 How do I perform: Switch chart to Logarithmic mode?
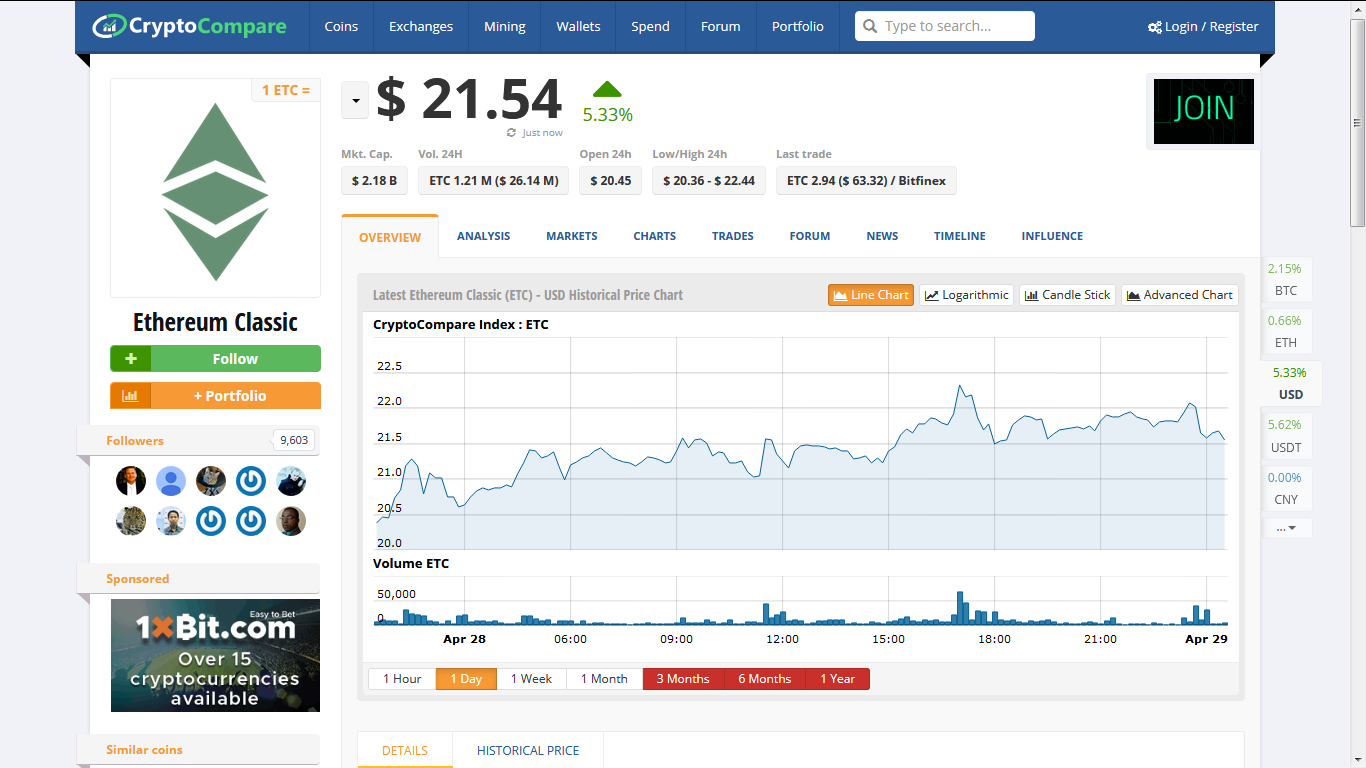click(966, 295)
